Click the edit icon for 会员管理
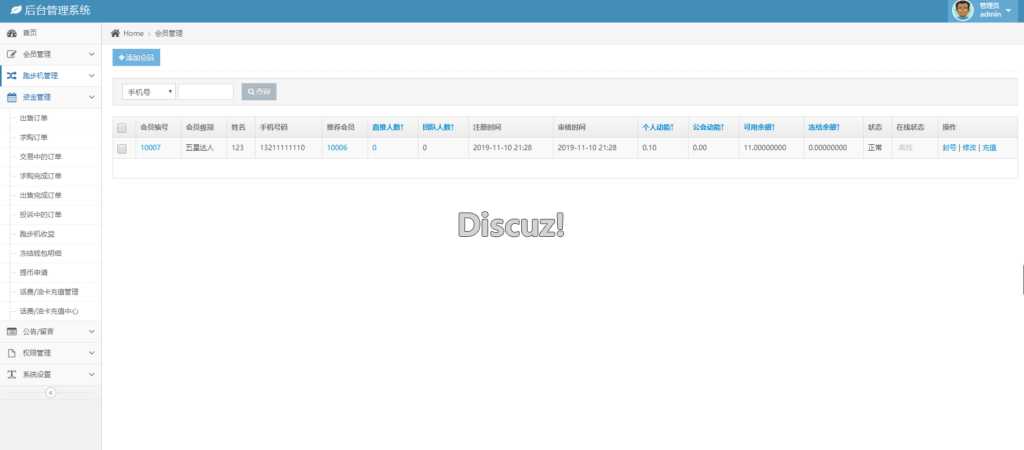Viewport: 1024px width, 450px height. click(12, 54)
